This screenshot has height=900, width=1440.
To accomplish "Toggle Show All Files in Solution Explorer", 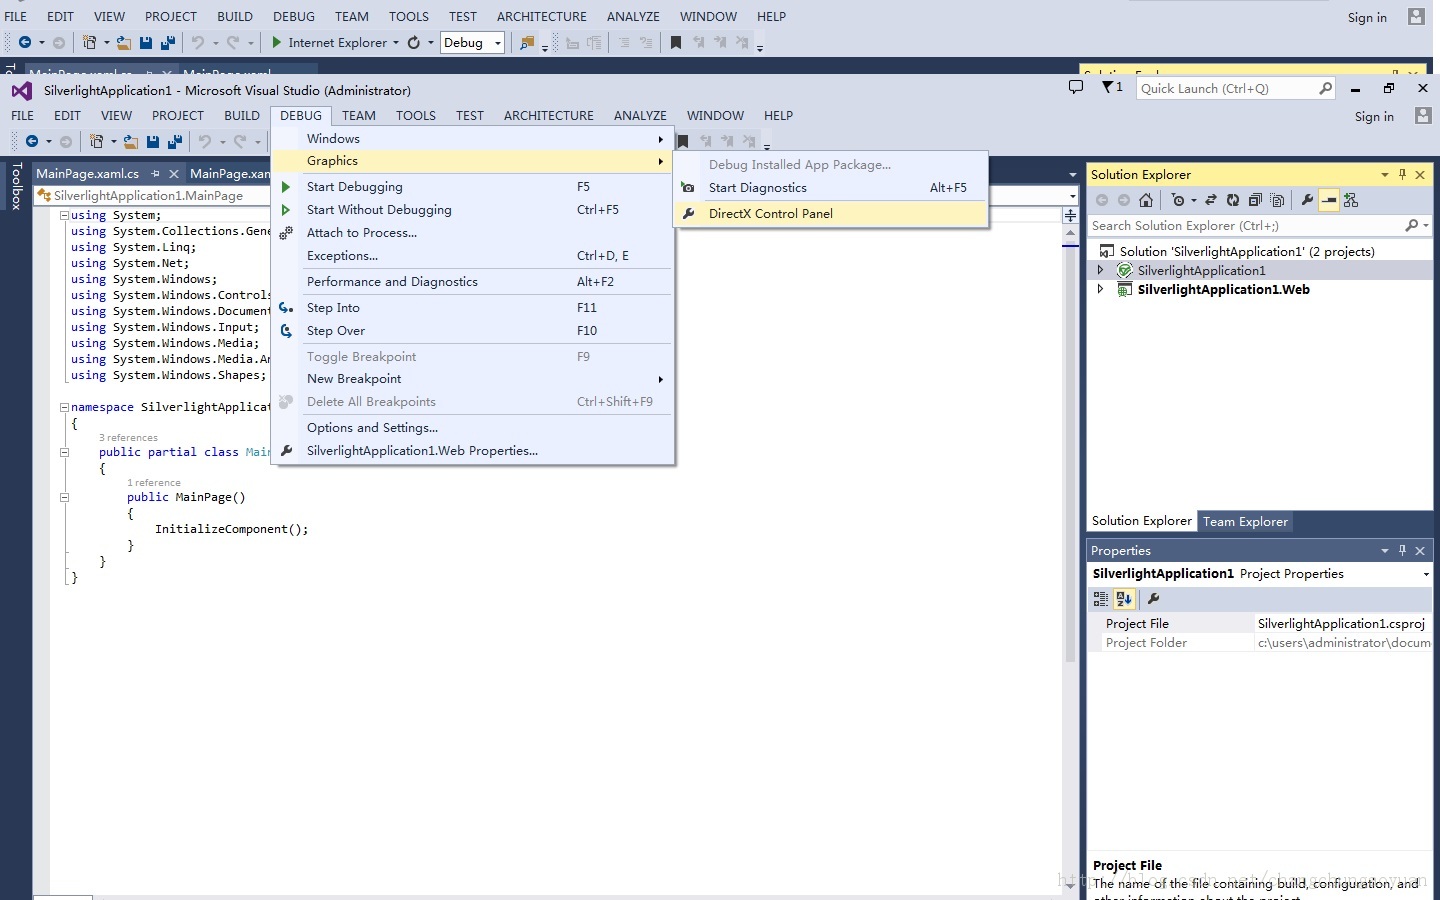I will point(1277,200).
